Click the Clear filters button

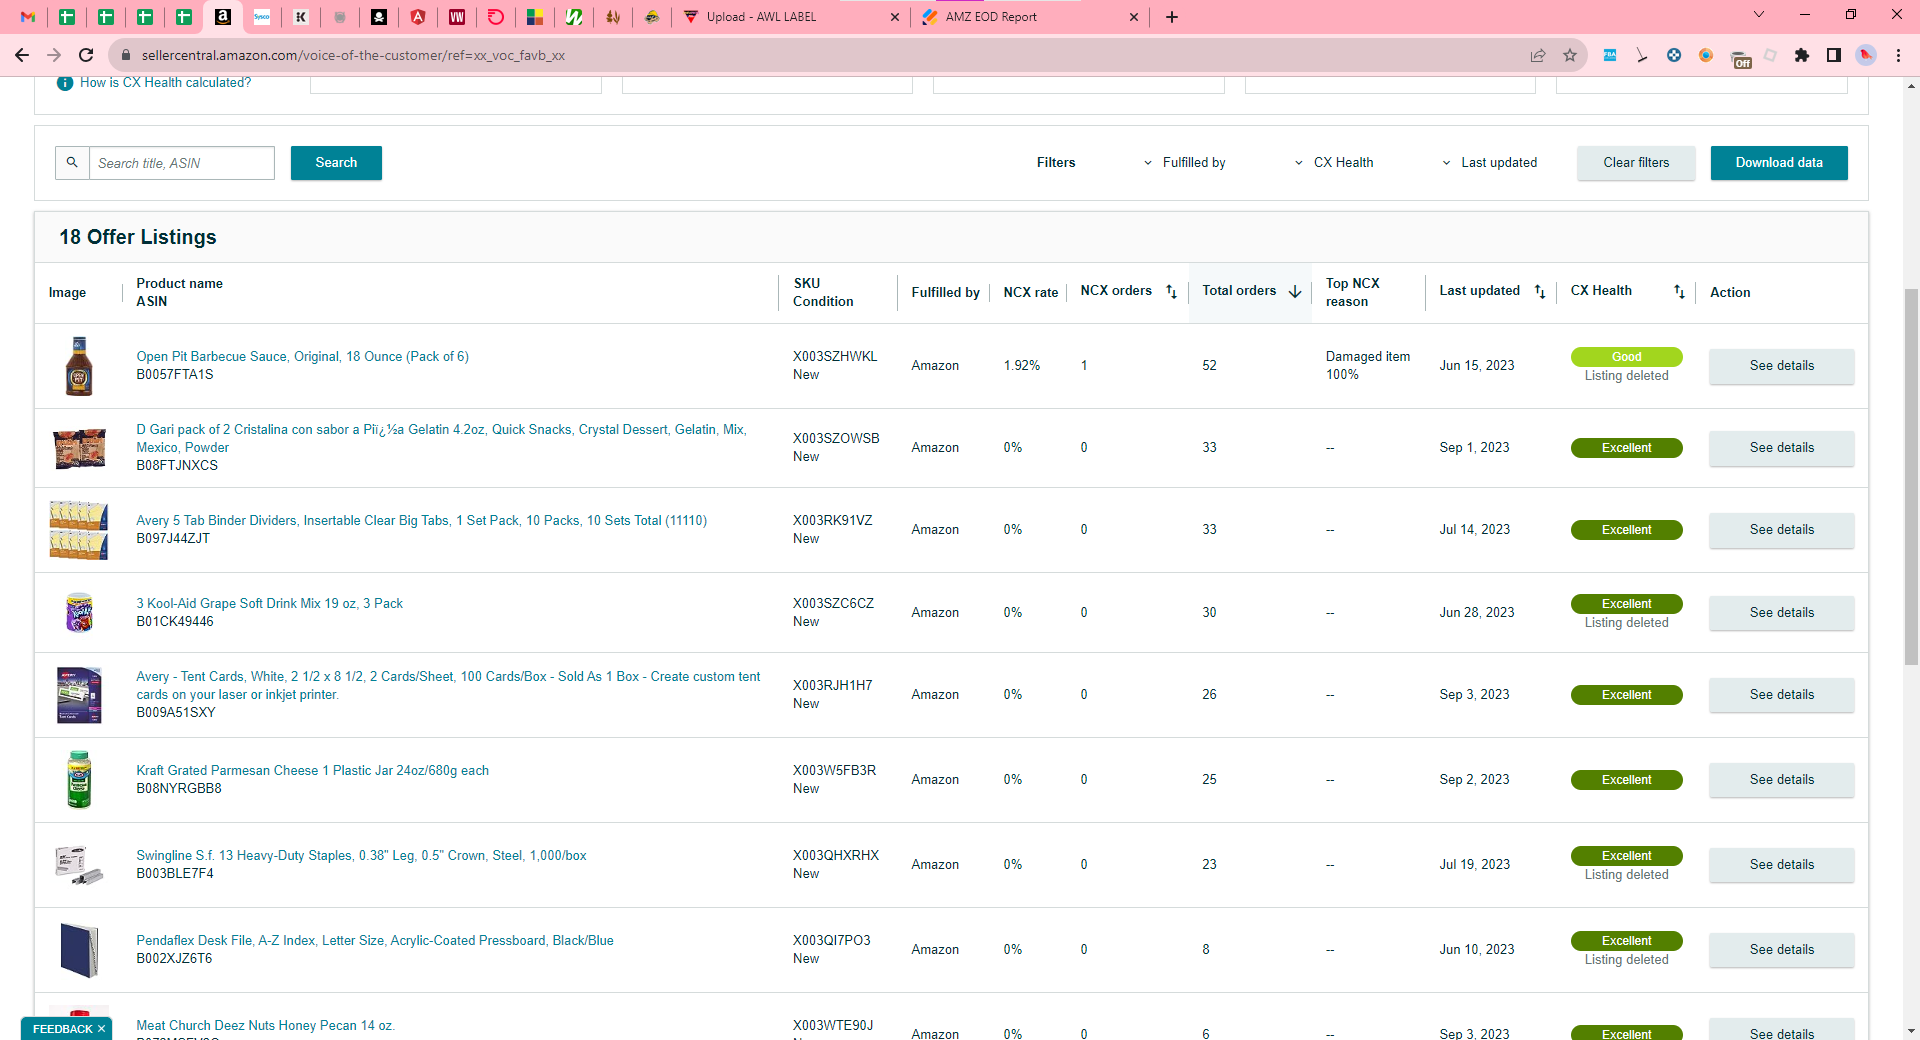1636,163
